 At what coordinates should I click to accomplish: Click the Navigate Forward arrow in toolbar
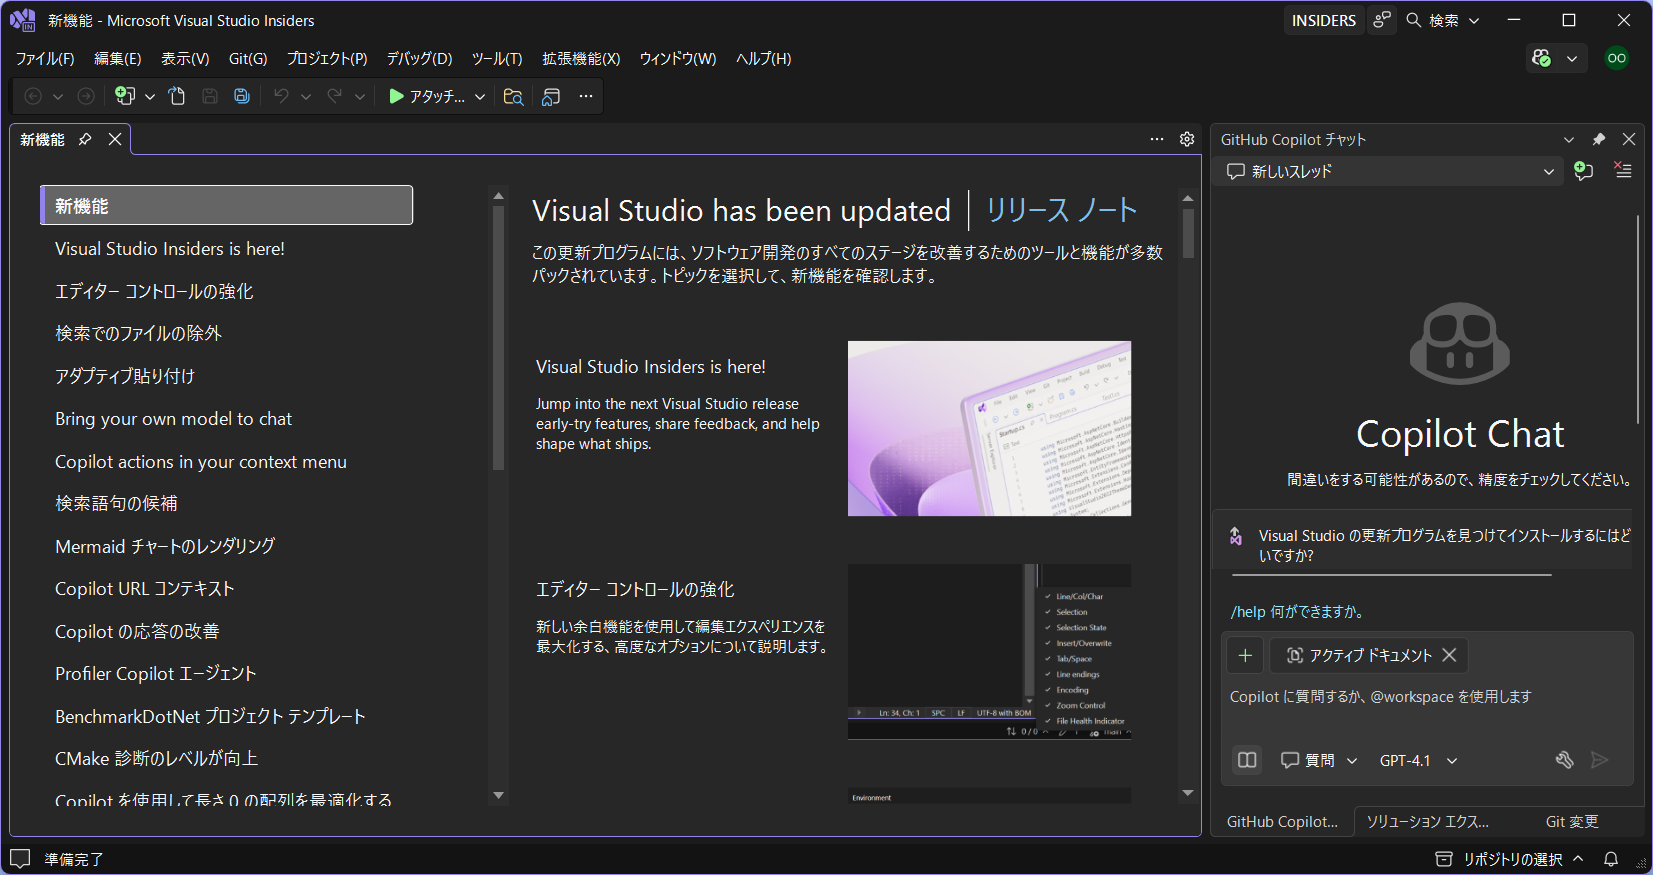pos(86,96)
